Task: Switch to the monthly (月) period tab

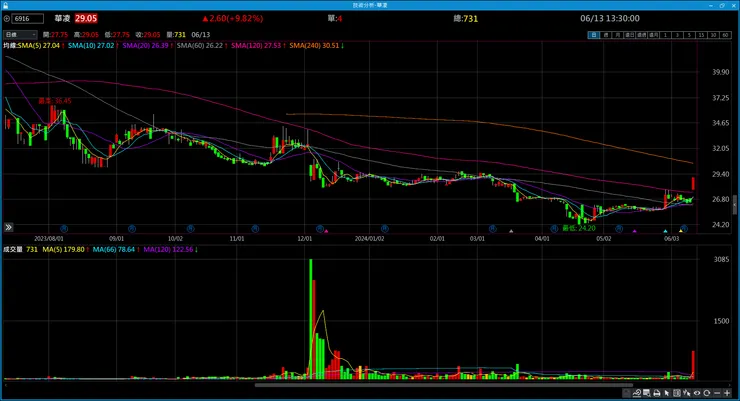Action: [x=618, y=35]
